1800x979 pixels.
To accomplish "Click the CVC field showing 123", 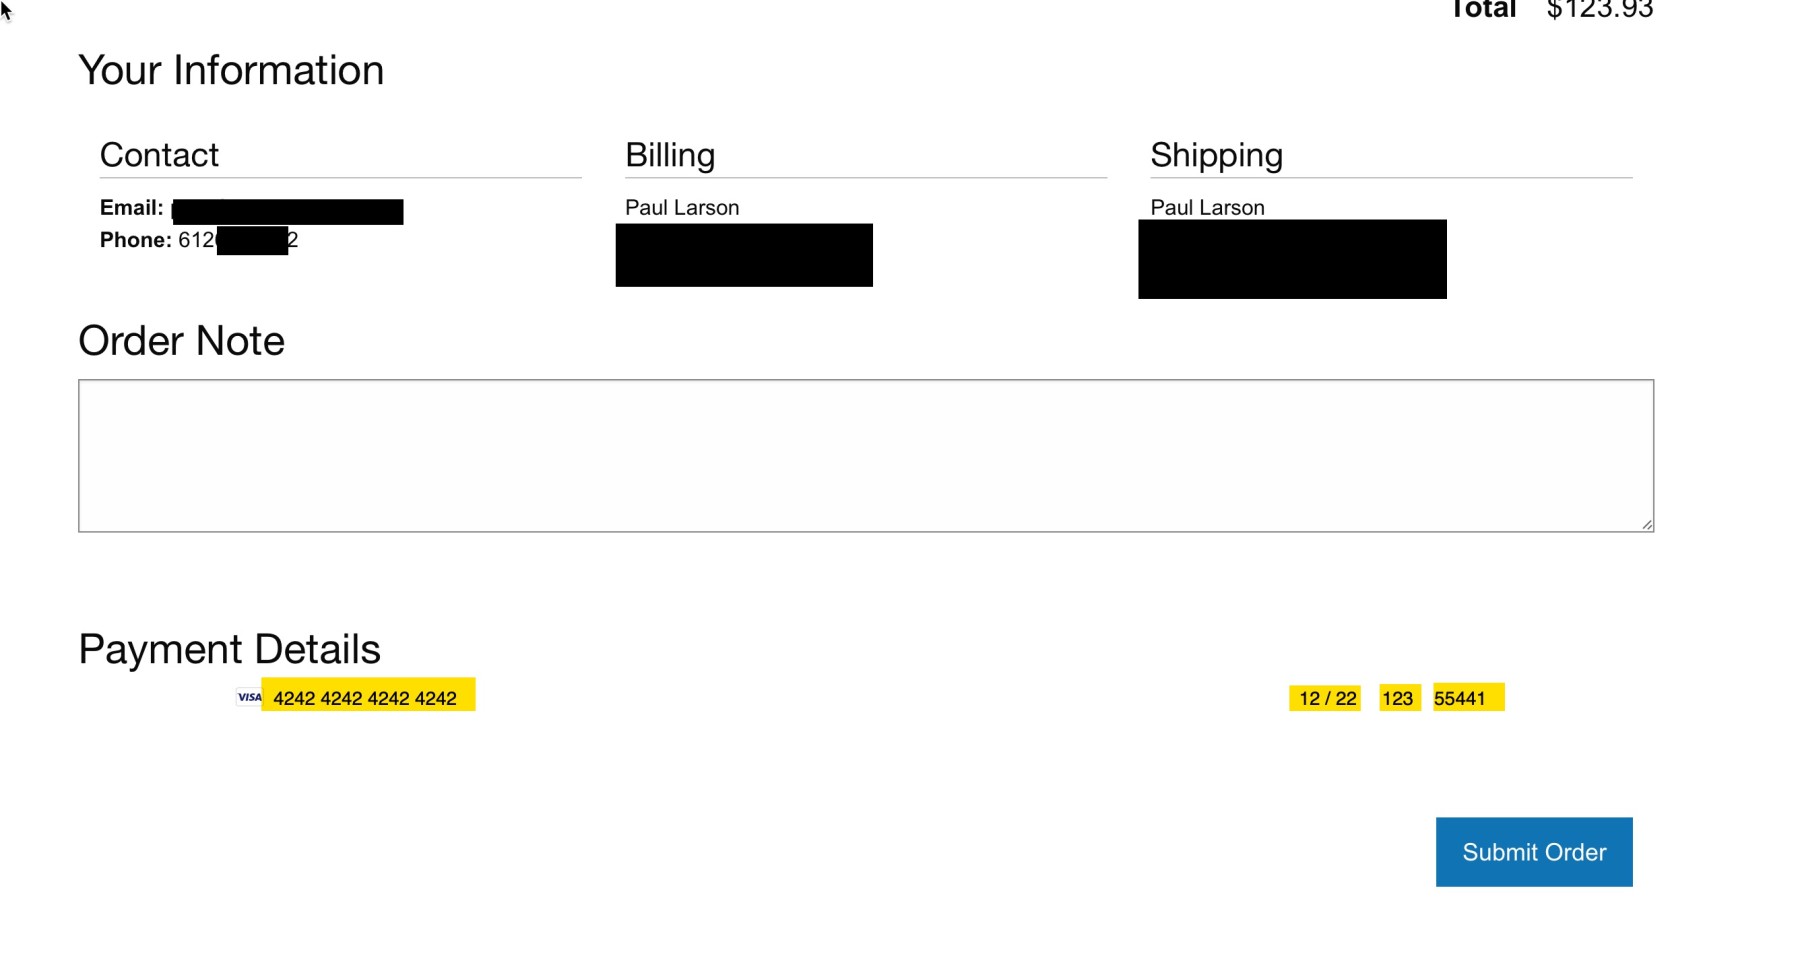I will click(x=1397, y=698).
